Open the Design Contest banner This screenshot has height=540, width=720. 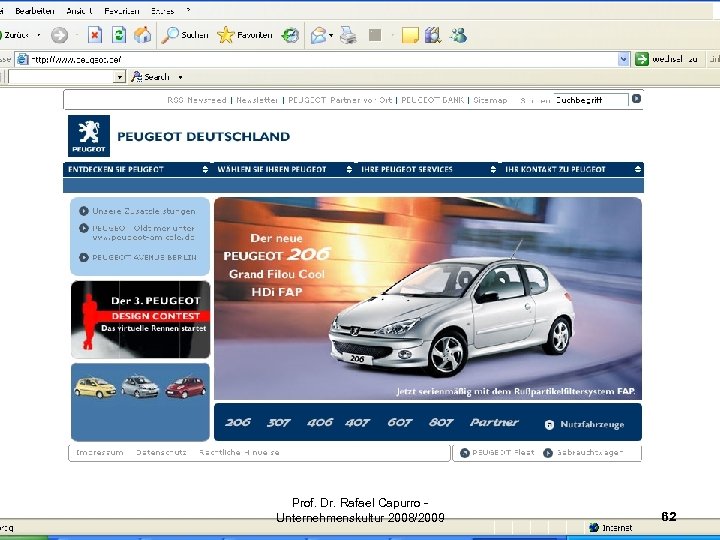[141, 320]
